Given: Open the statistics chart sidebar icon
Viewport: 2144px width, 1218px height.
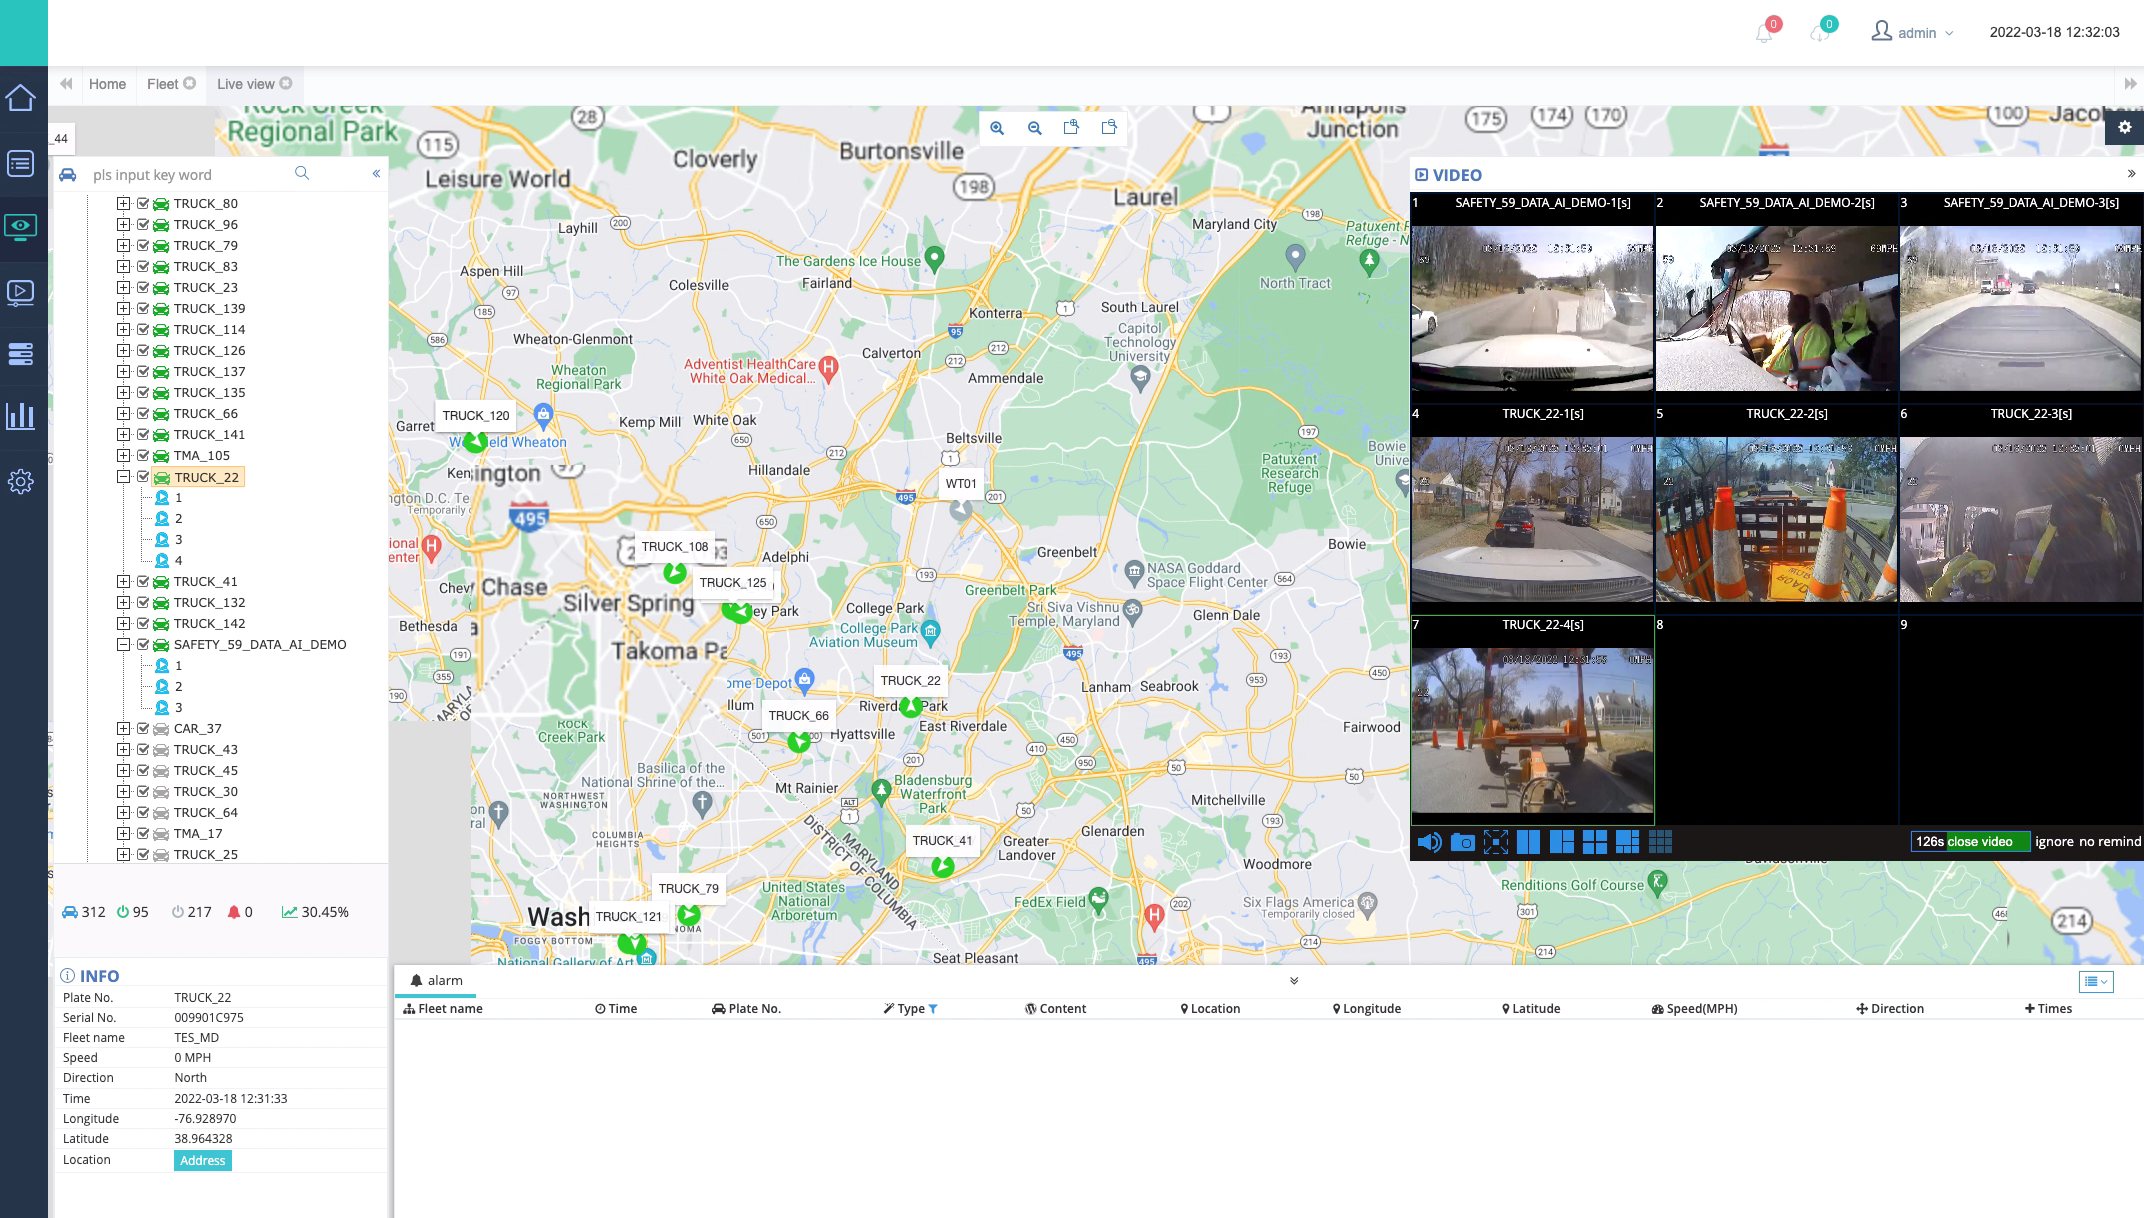Looking at the screenshot, I should (x=21, y=416).
